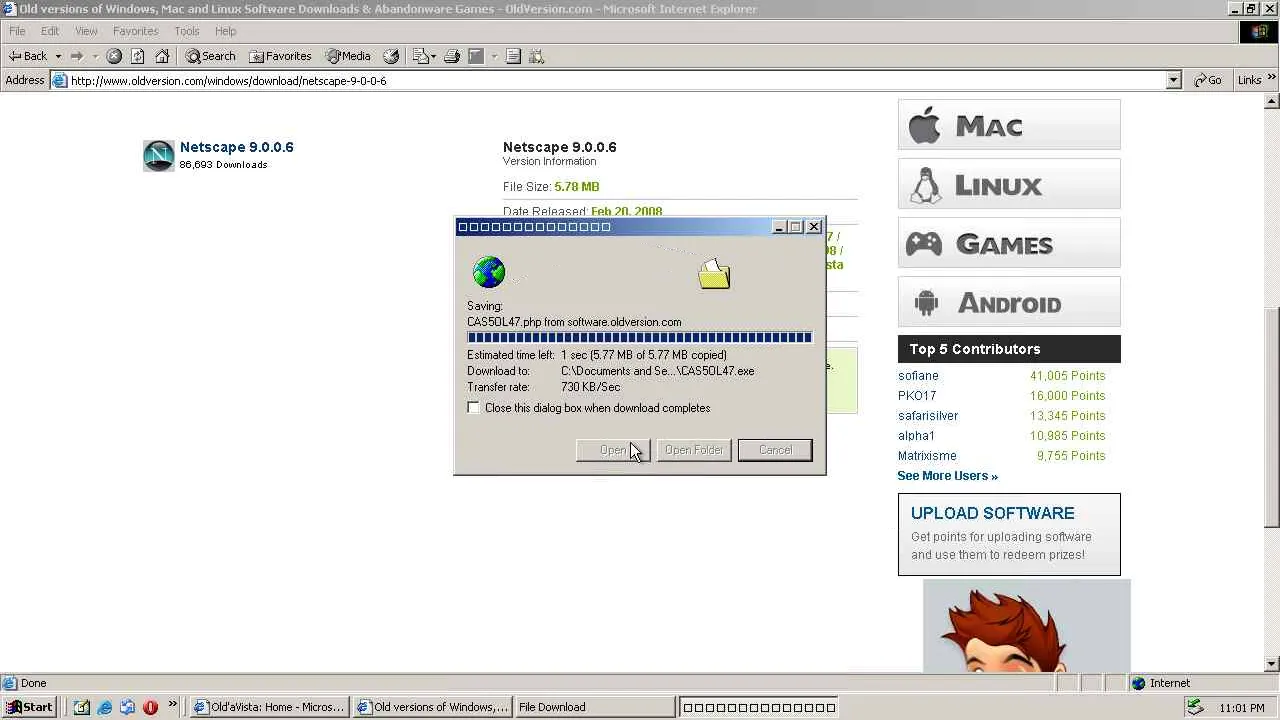1280x720 pixels.
Task: Click the gray Edit toolbar button
Action: tap(476, 56)
